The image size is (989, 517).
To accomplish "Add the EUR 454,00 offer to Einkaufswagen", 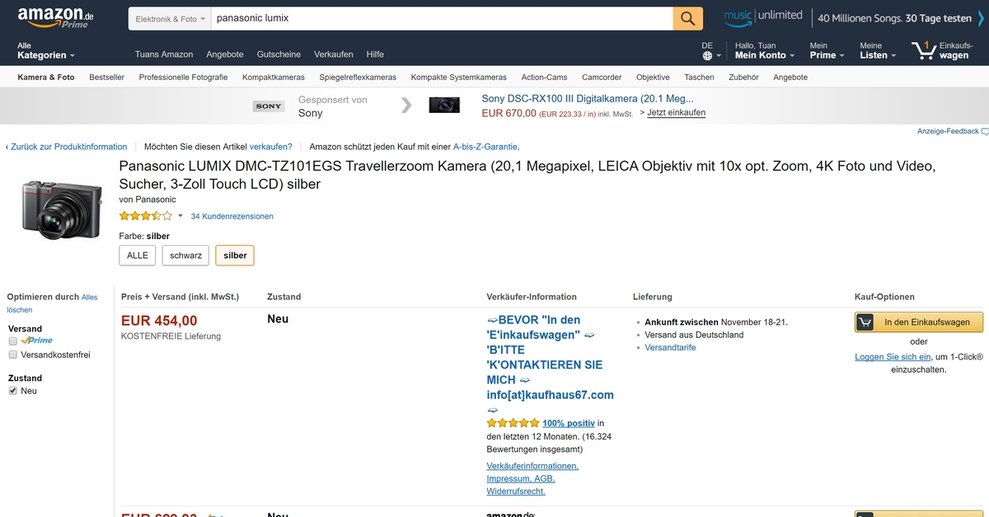I will pos(918,322).
